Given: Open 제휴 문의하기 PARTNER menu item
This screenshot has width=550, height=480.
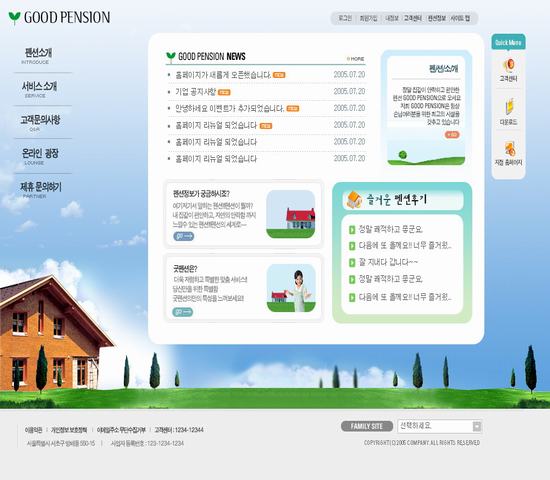Looking at the screenshot, I should [x=41, y=190].
